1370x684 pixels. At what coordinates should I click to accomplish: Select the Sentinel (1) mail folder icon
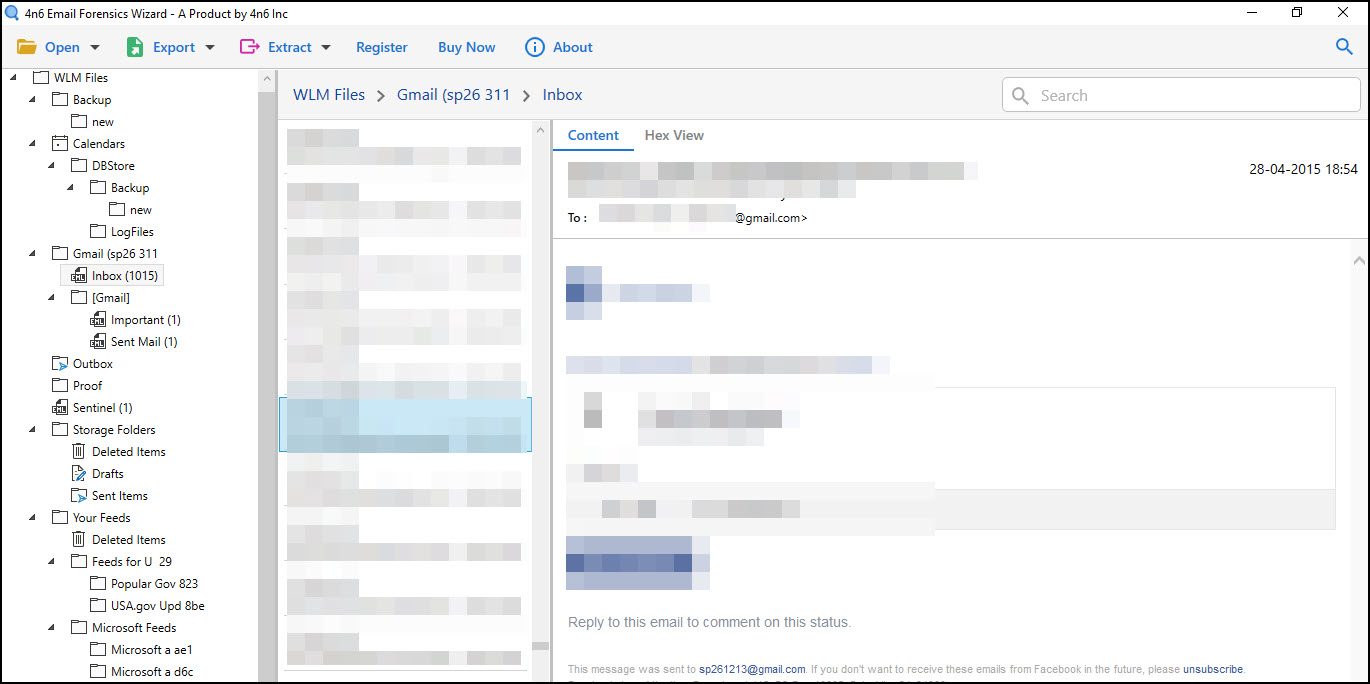[60, 407]
